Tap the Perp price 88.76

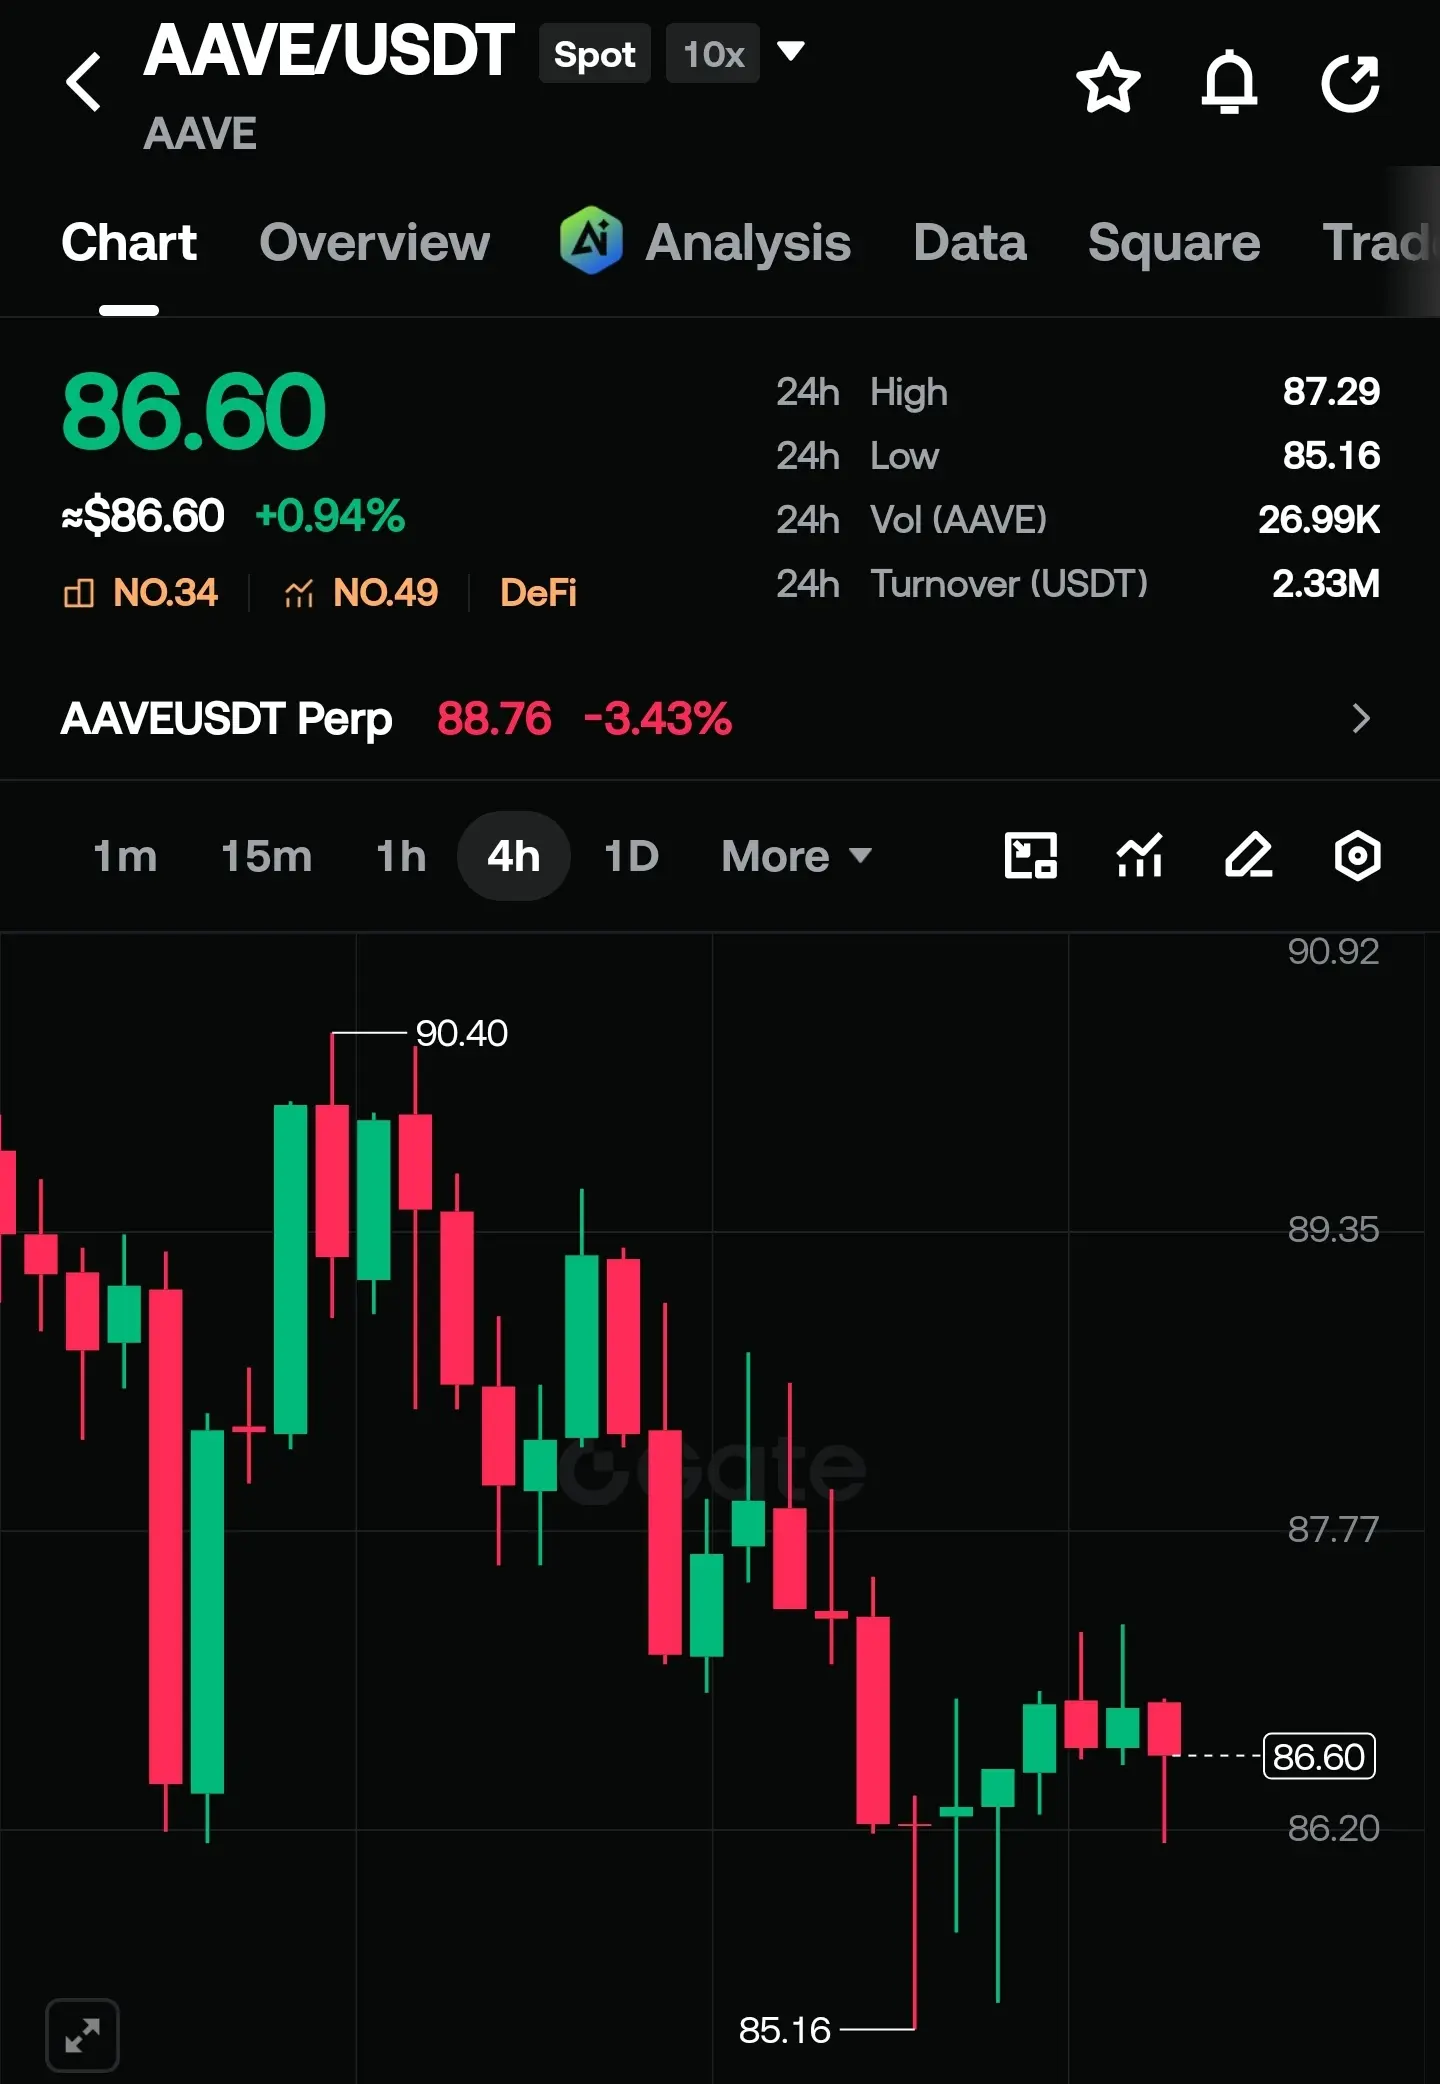point(494,719)
